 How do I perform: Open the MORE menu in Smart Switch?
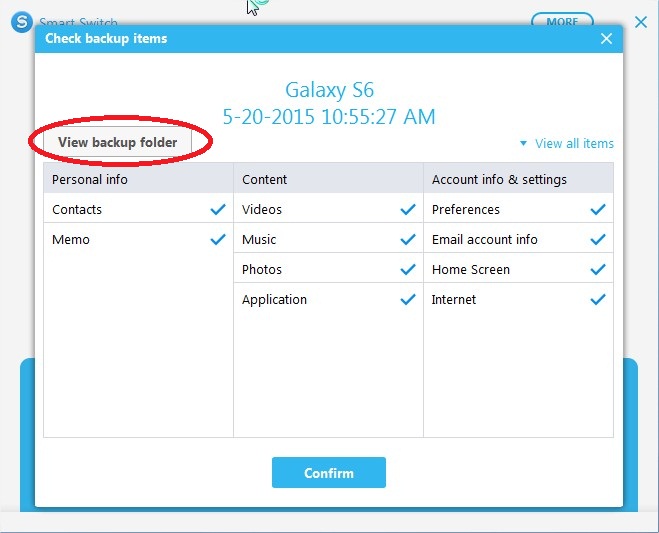562,20
